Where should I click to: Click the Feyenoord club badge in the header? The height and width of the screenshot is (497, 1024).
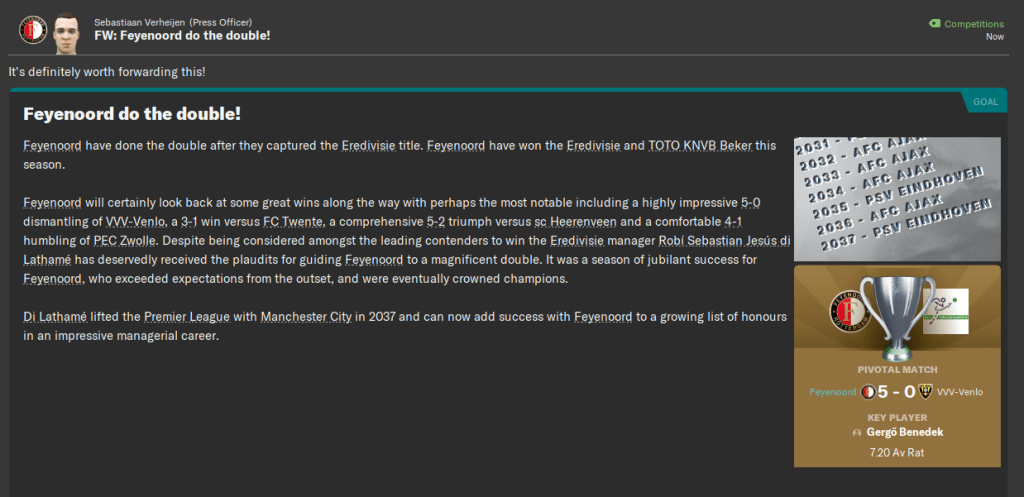[x=33, y=30]
